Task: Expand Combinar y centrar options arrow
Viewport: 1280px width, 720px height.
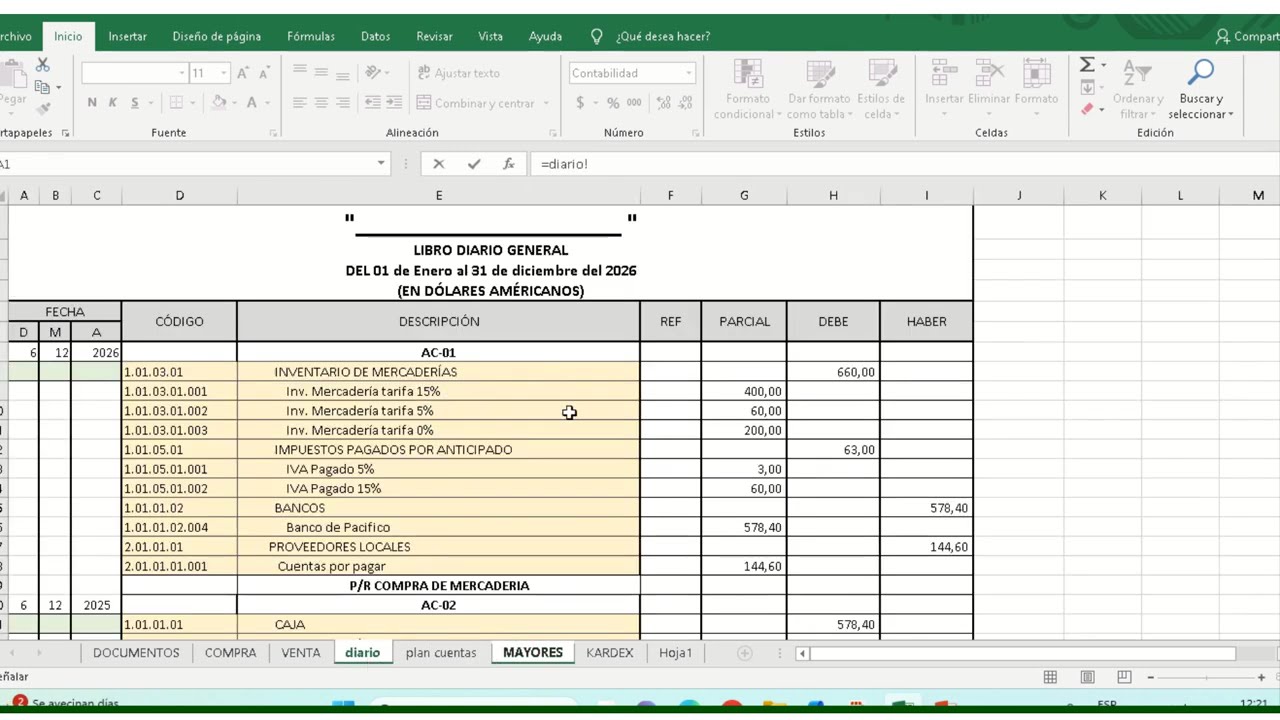Action: [x=546, y=103]
